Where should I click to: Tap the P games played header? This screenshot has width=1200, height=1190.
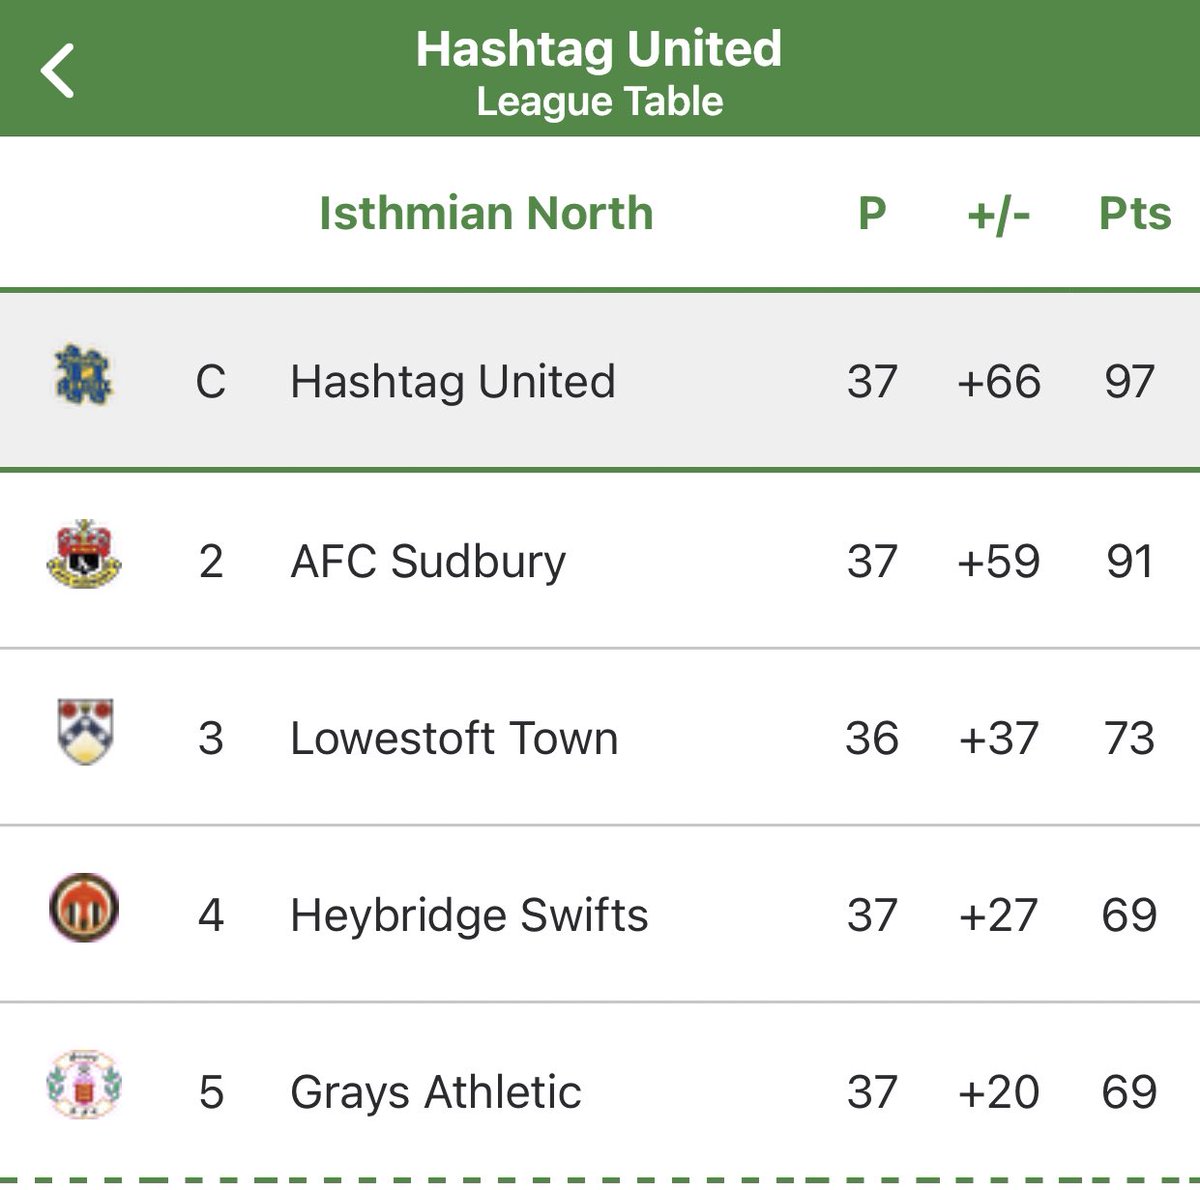click(x=872, y=214)
